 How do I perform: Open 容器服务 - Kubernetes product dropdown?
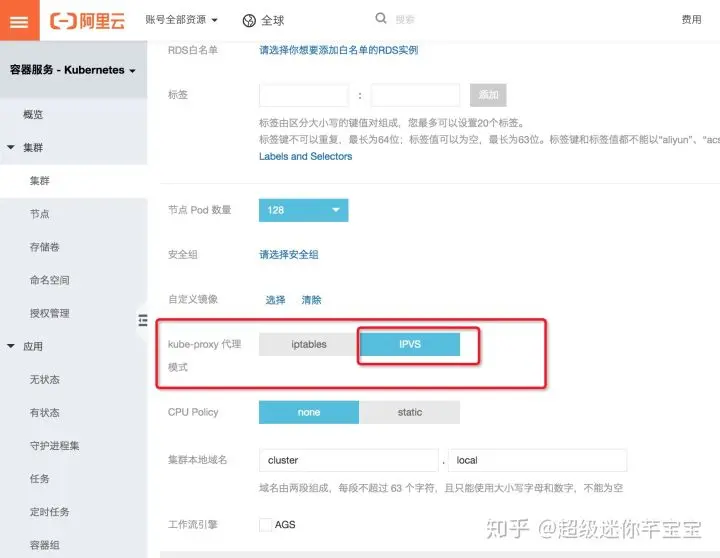73,70
